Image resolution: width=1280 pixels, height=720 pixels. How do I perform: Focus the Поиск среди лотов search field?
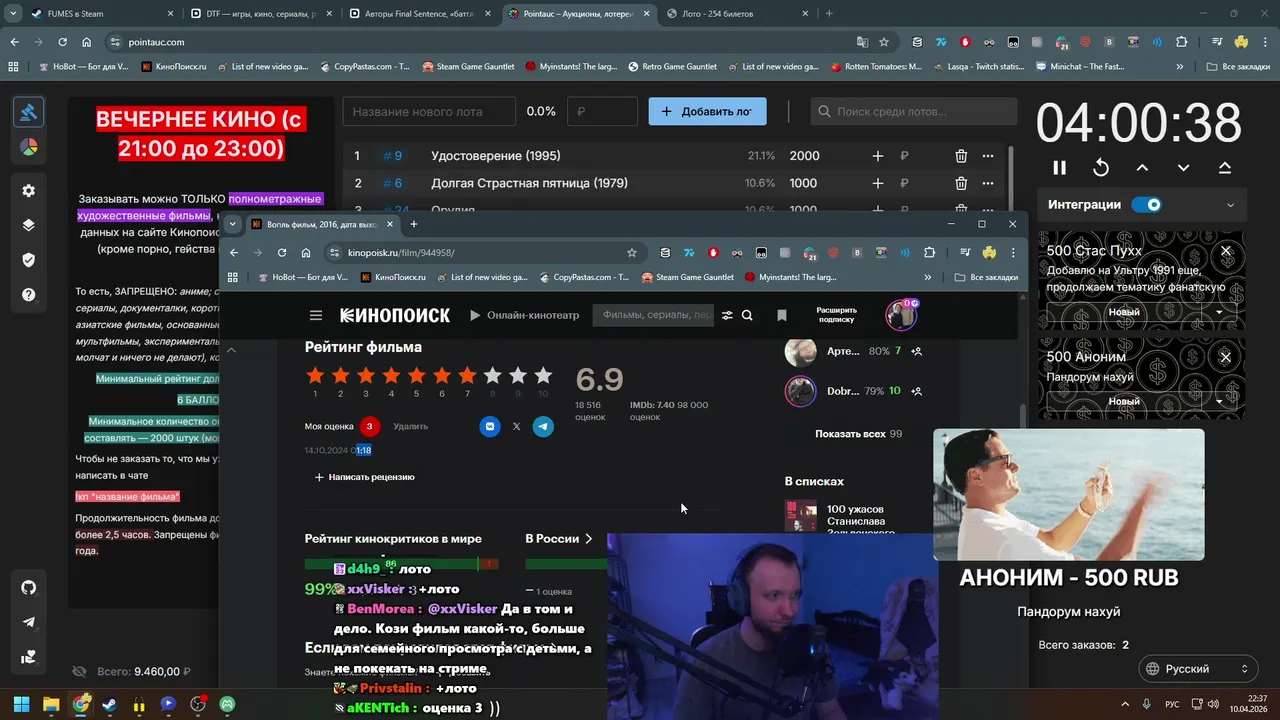(x=914, y=112)
